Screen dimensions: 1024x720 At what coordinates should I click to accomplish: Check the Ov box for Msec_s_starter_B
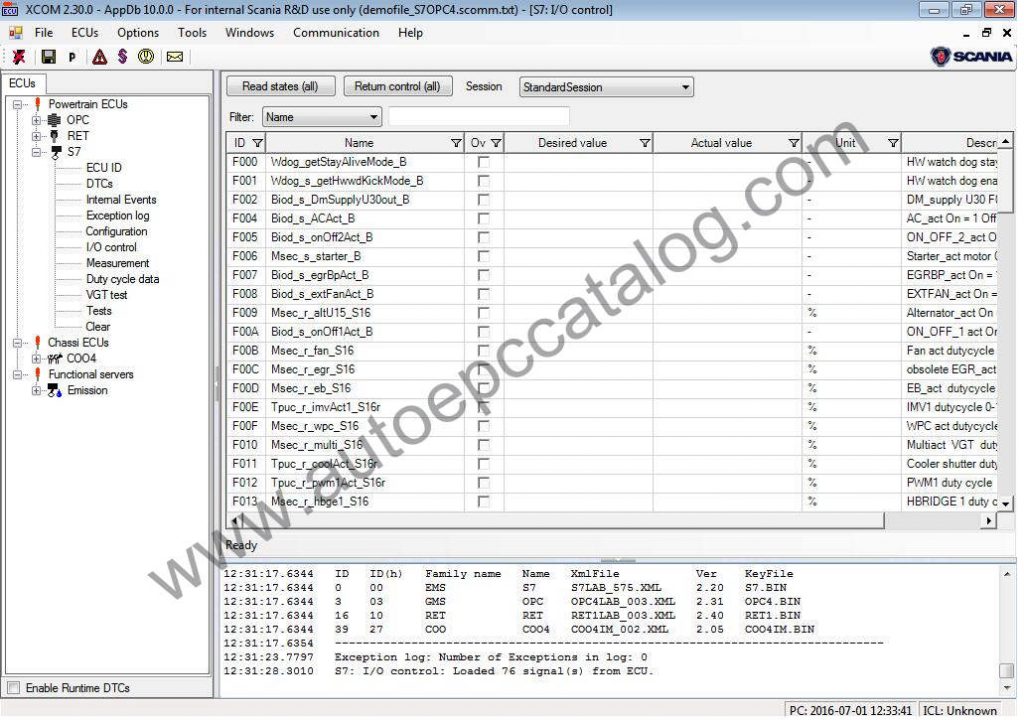point(484,256)
